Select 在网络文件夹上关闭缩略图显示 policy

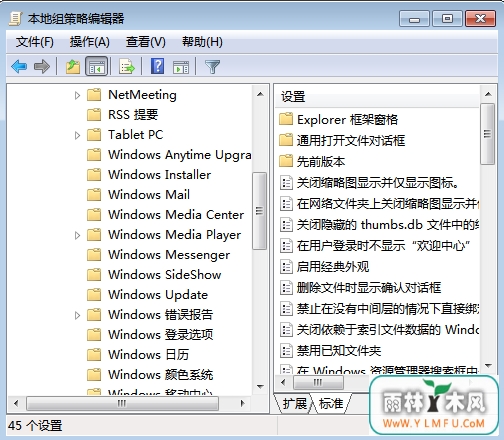[379, 203]
